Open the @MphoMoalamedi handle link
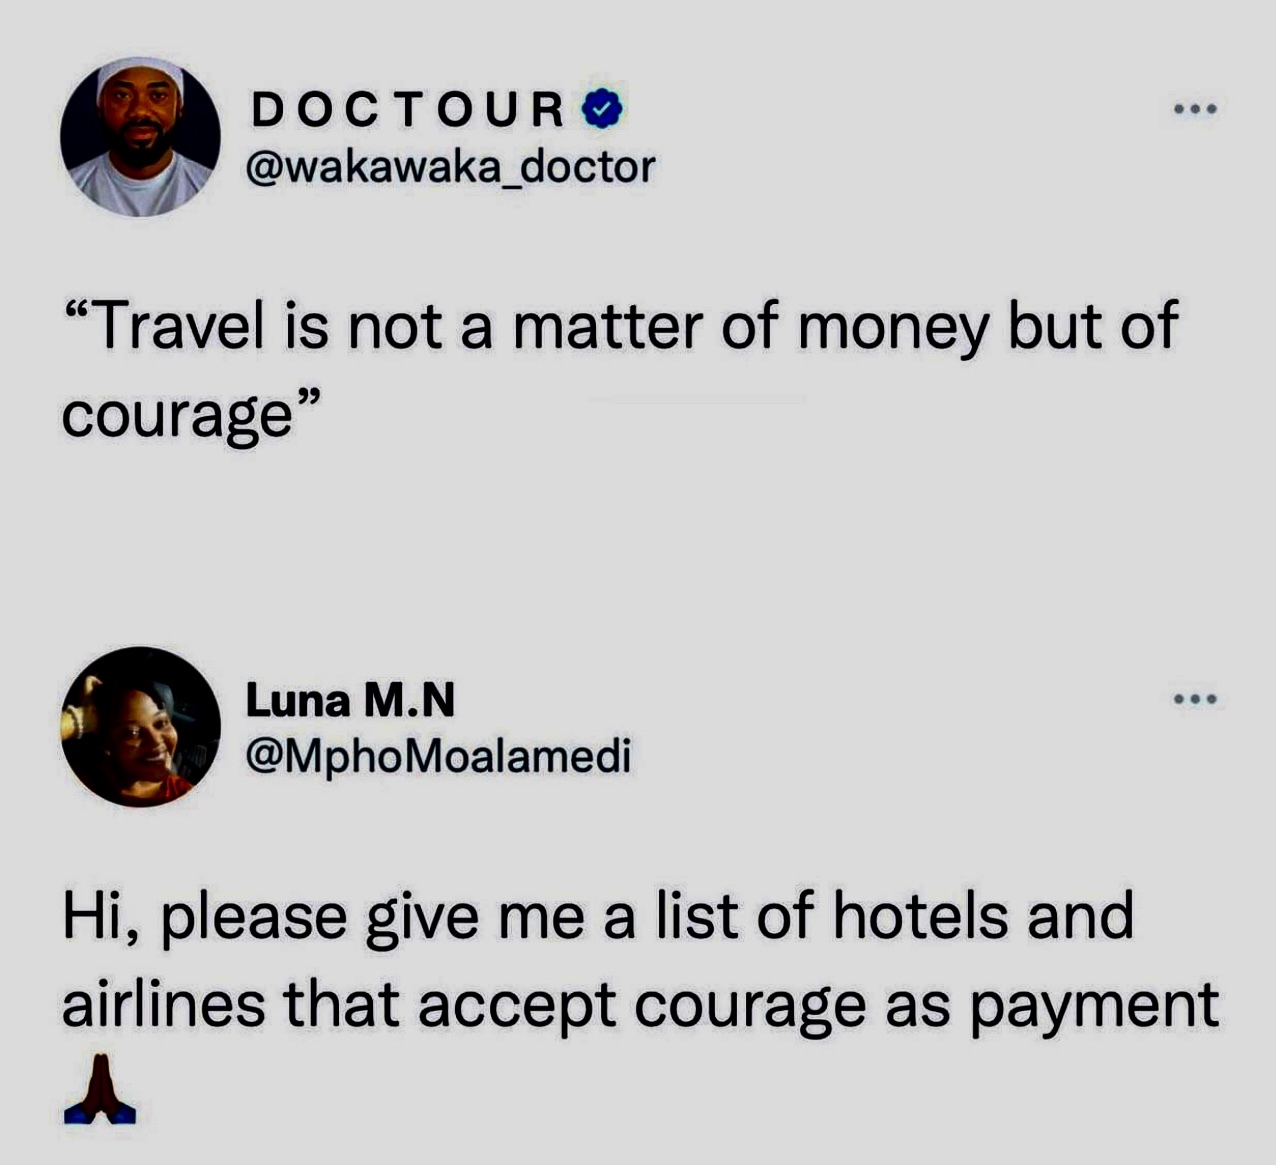The width and height of the screenshot is (1276, 1165). tap(438, 757)
